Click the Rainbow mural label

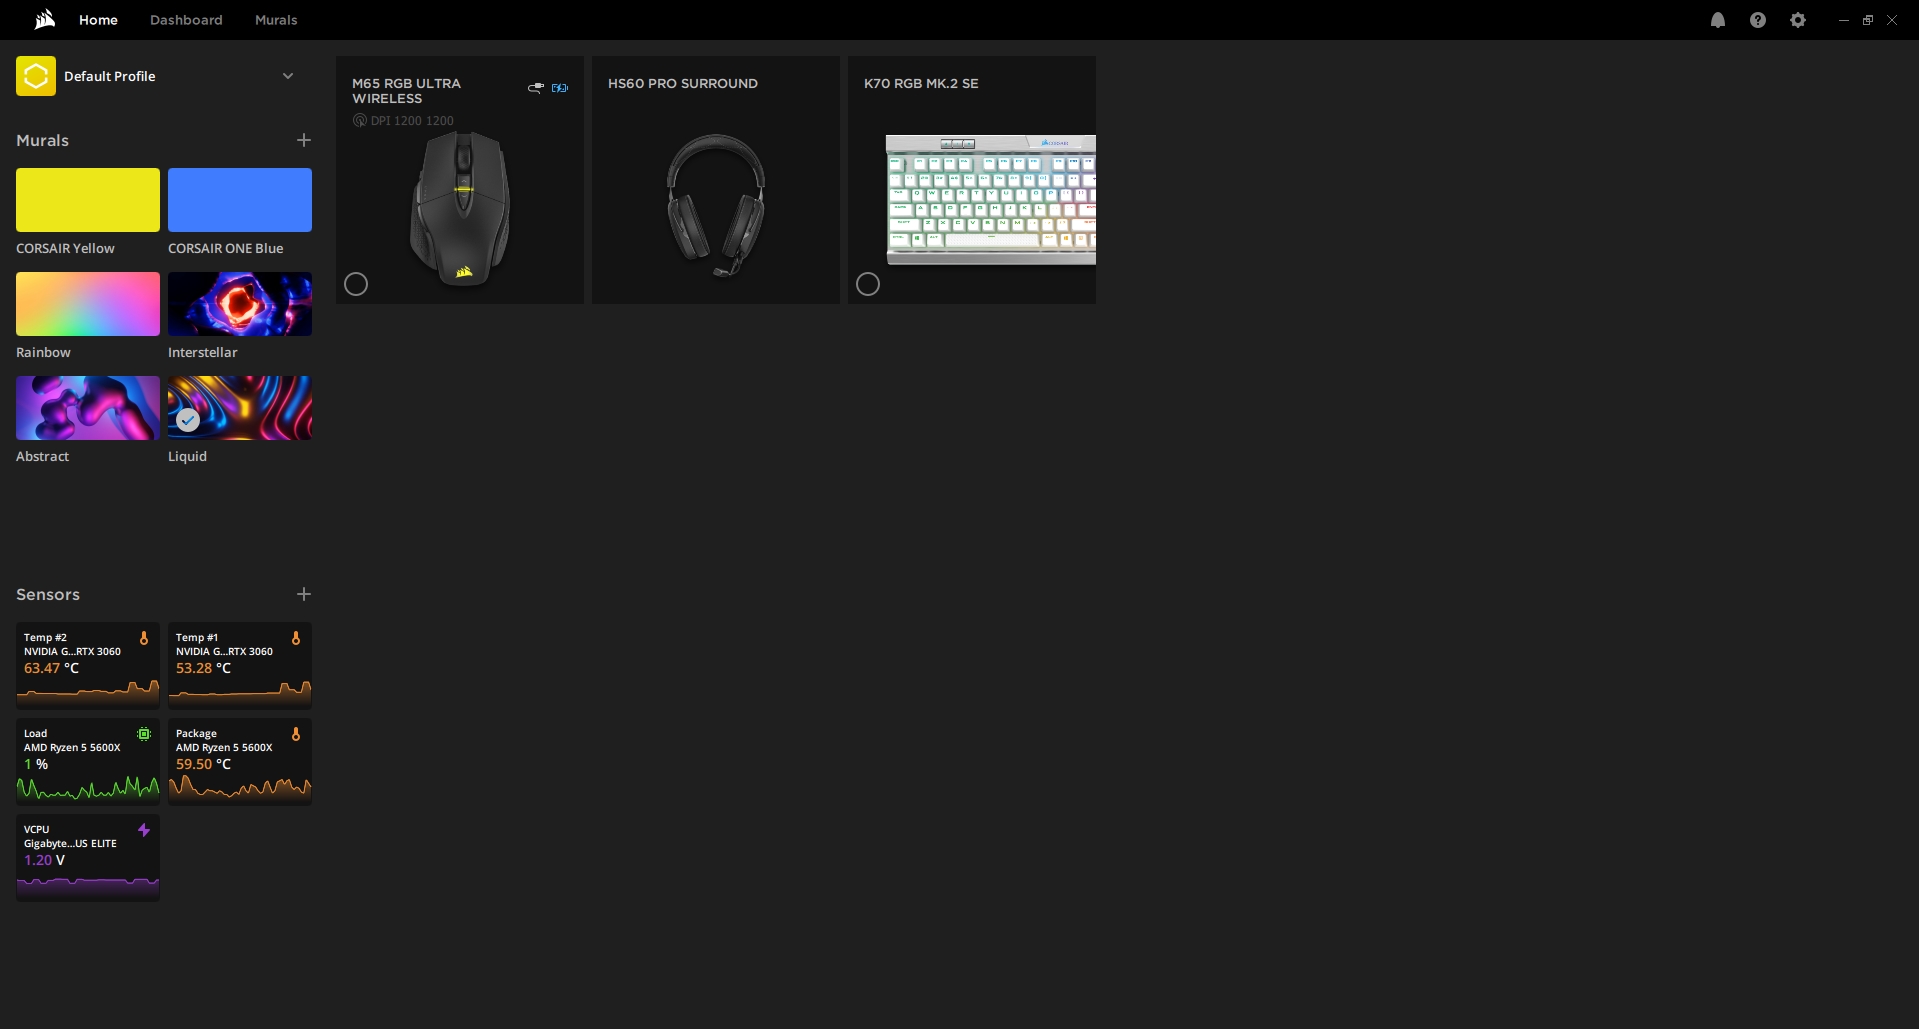43,352
